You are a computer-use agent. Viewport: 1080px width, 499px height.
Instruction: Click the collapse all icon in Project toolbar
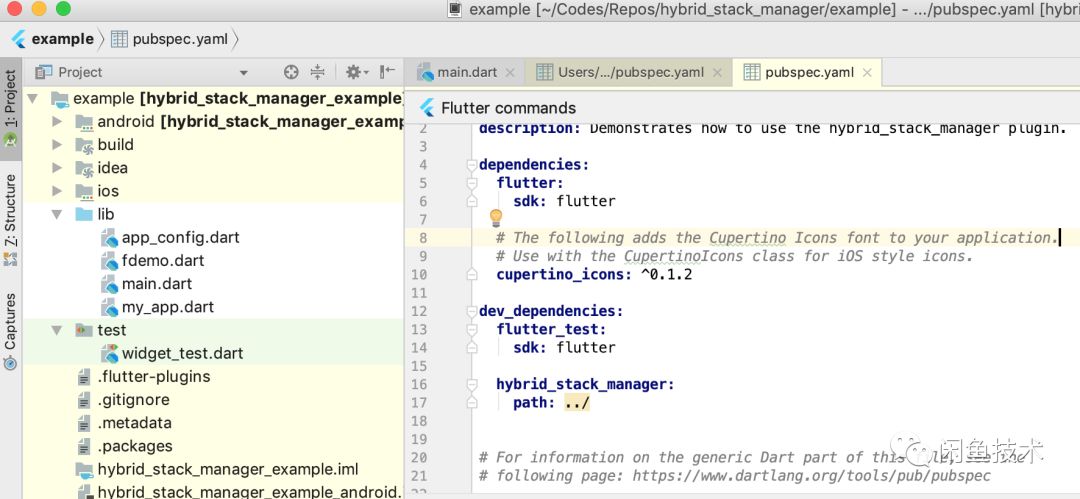[318, 72]
